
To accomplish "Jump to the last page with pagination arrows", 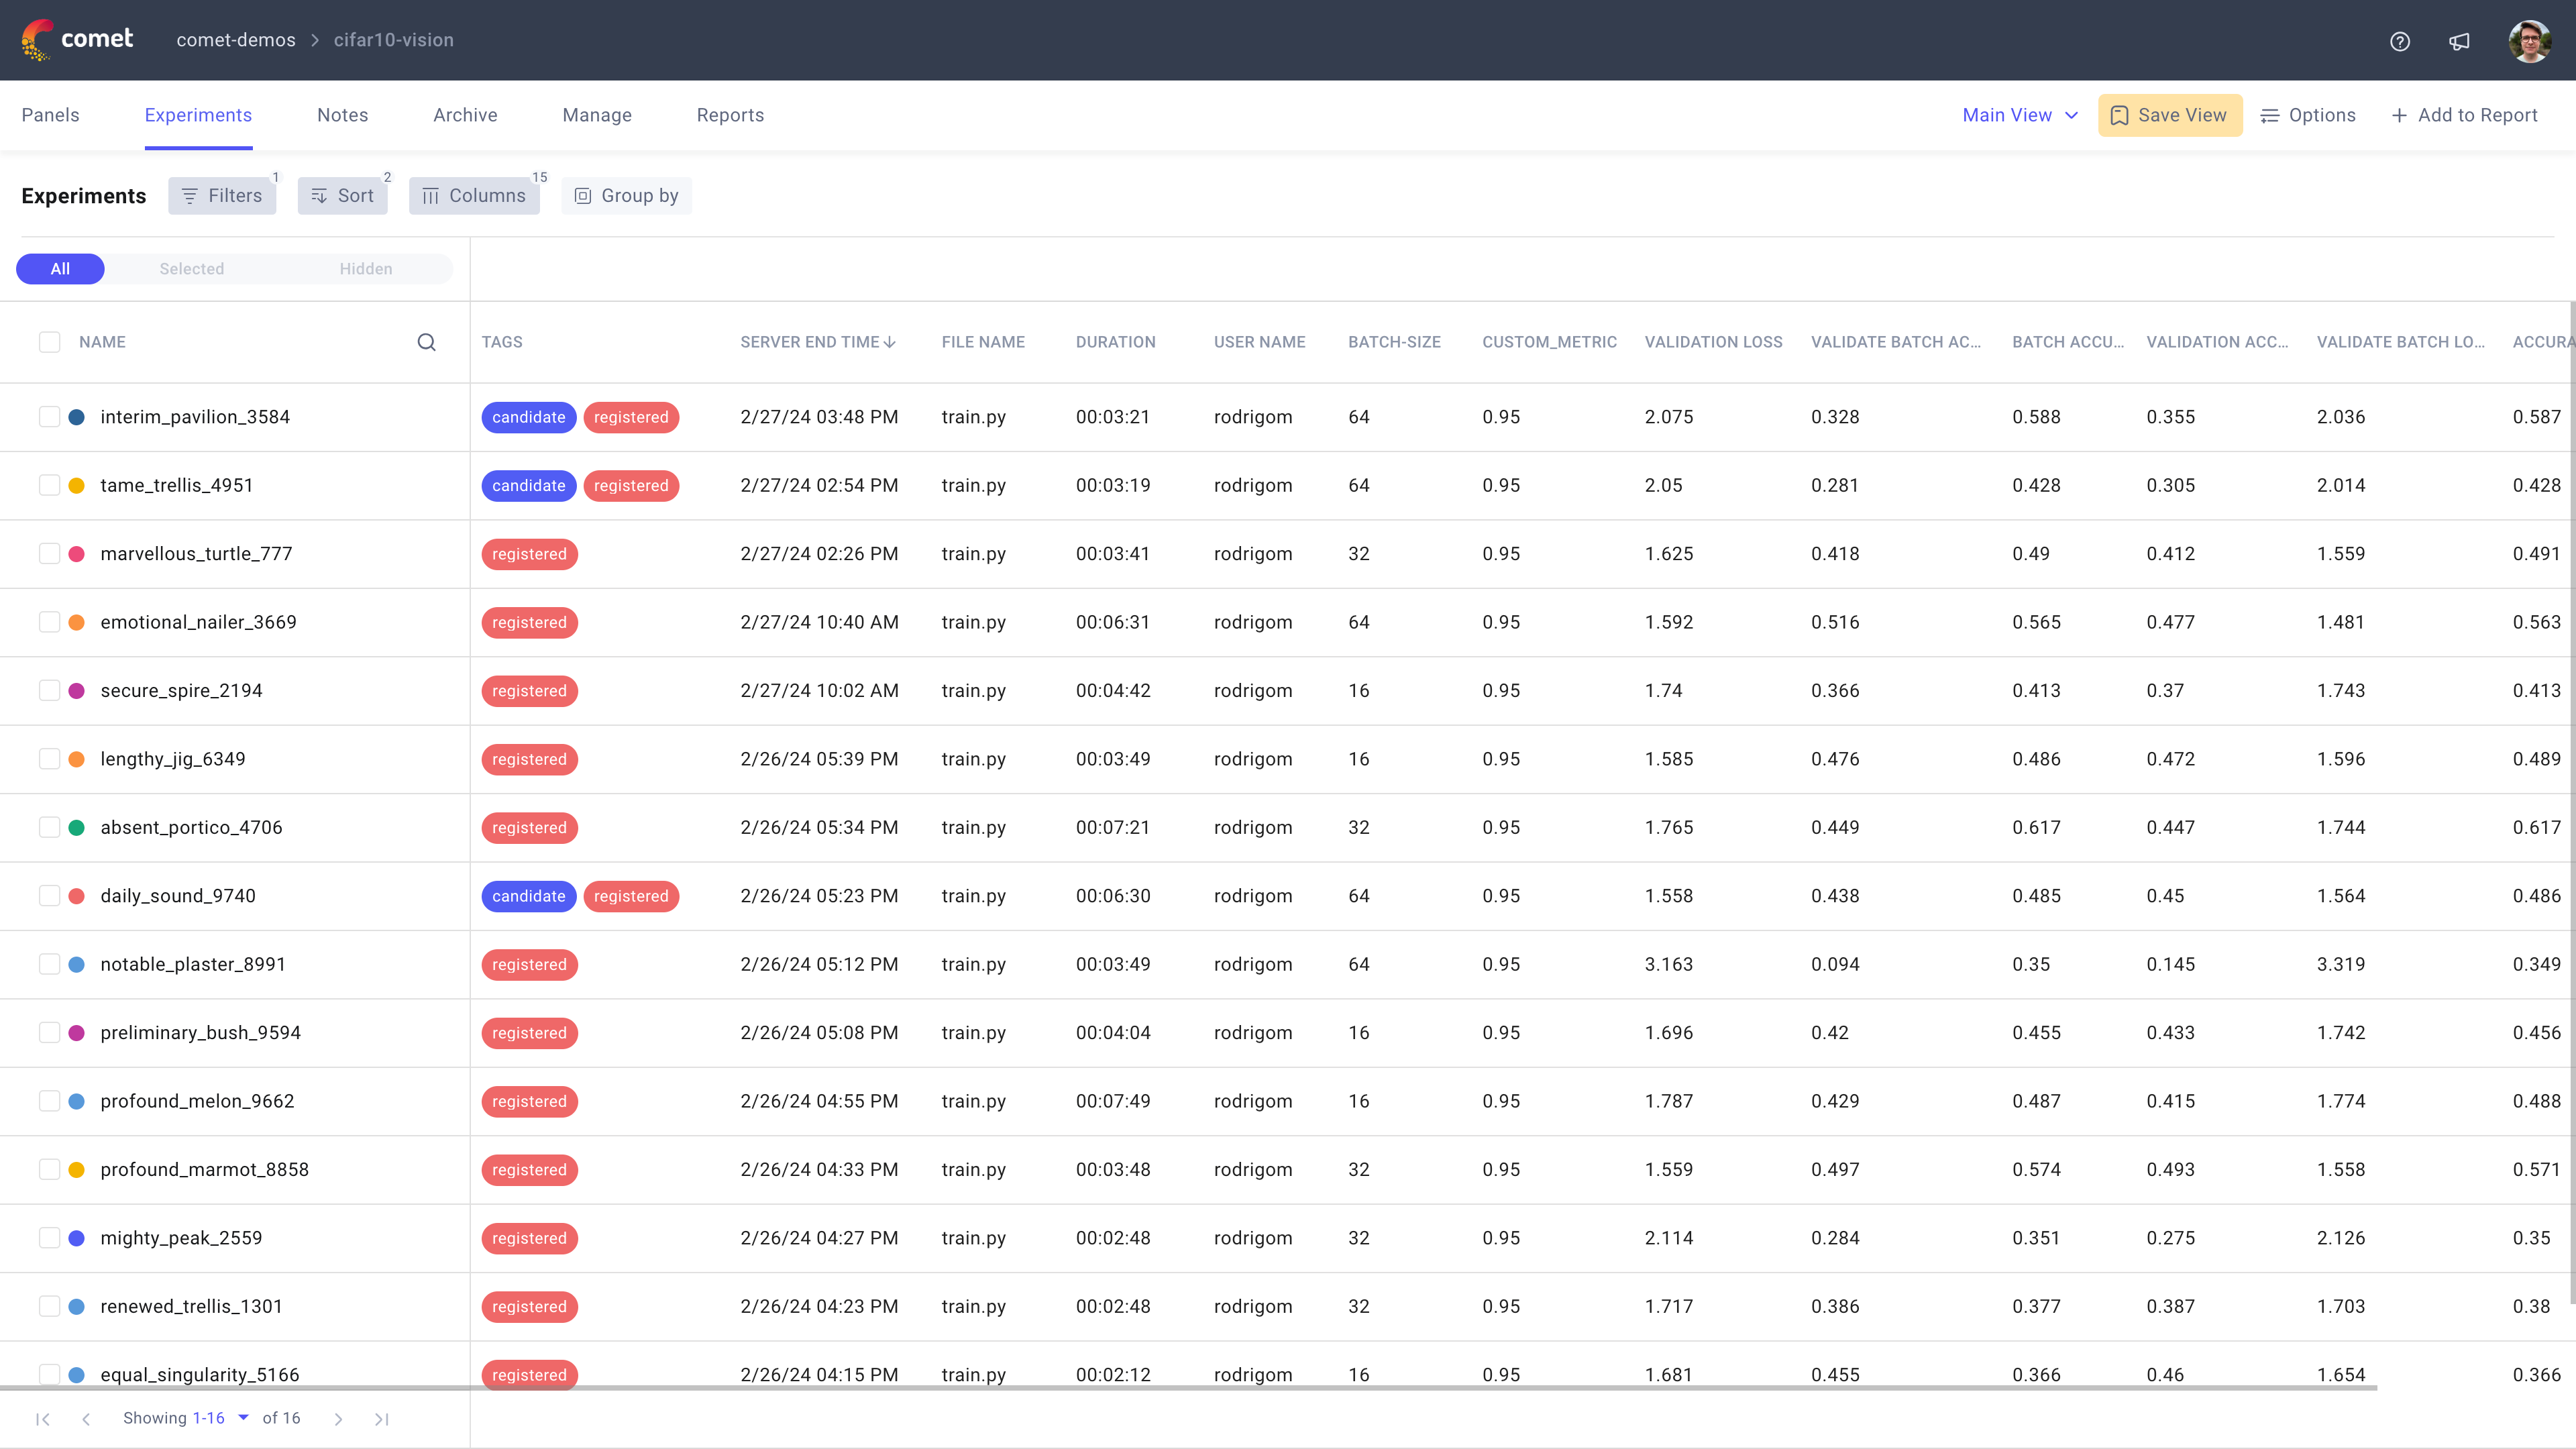I will point(381,1418).
